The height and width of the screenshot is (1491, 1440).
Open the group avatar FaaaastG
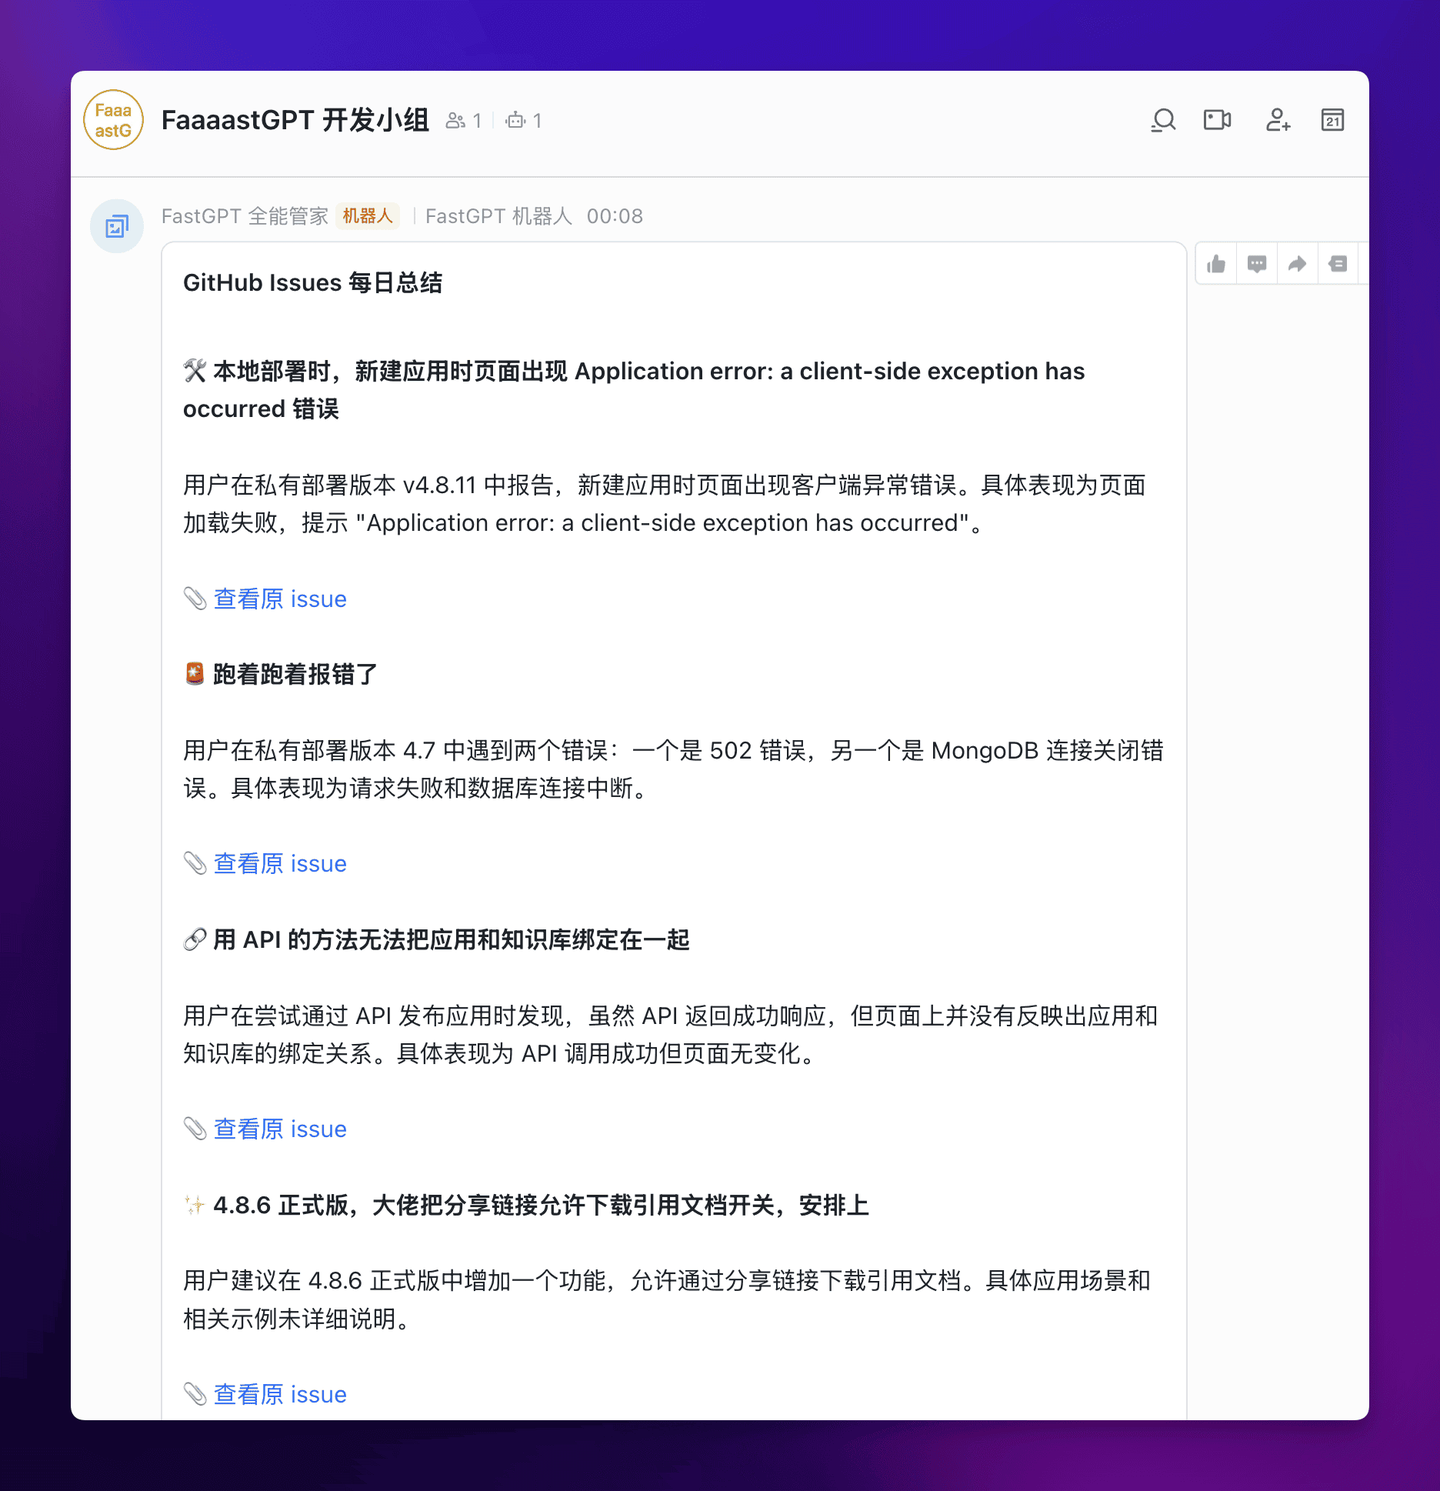pos(113,120)
